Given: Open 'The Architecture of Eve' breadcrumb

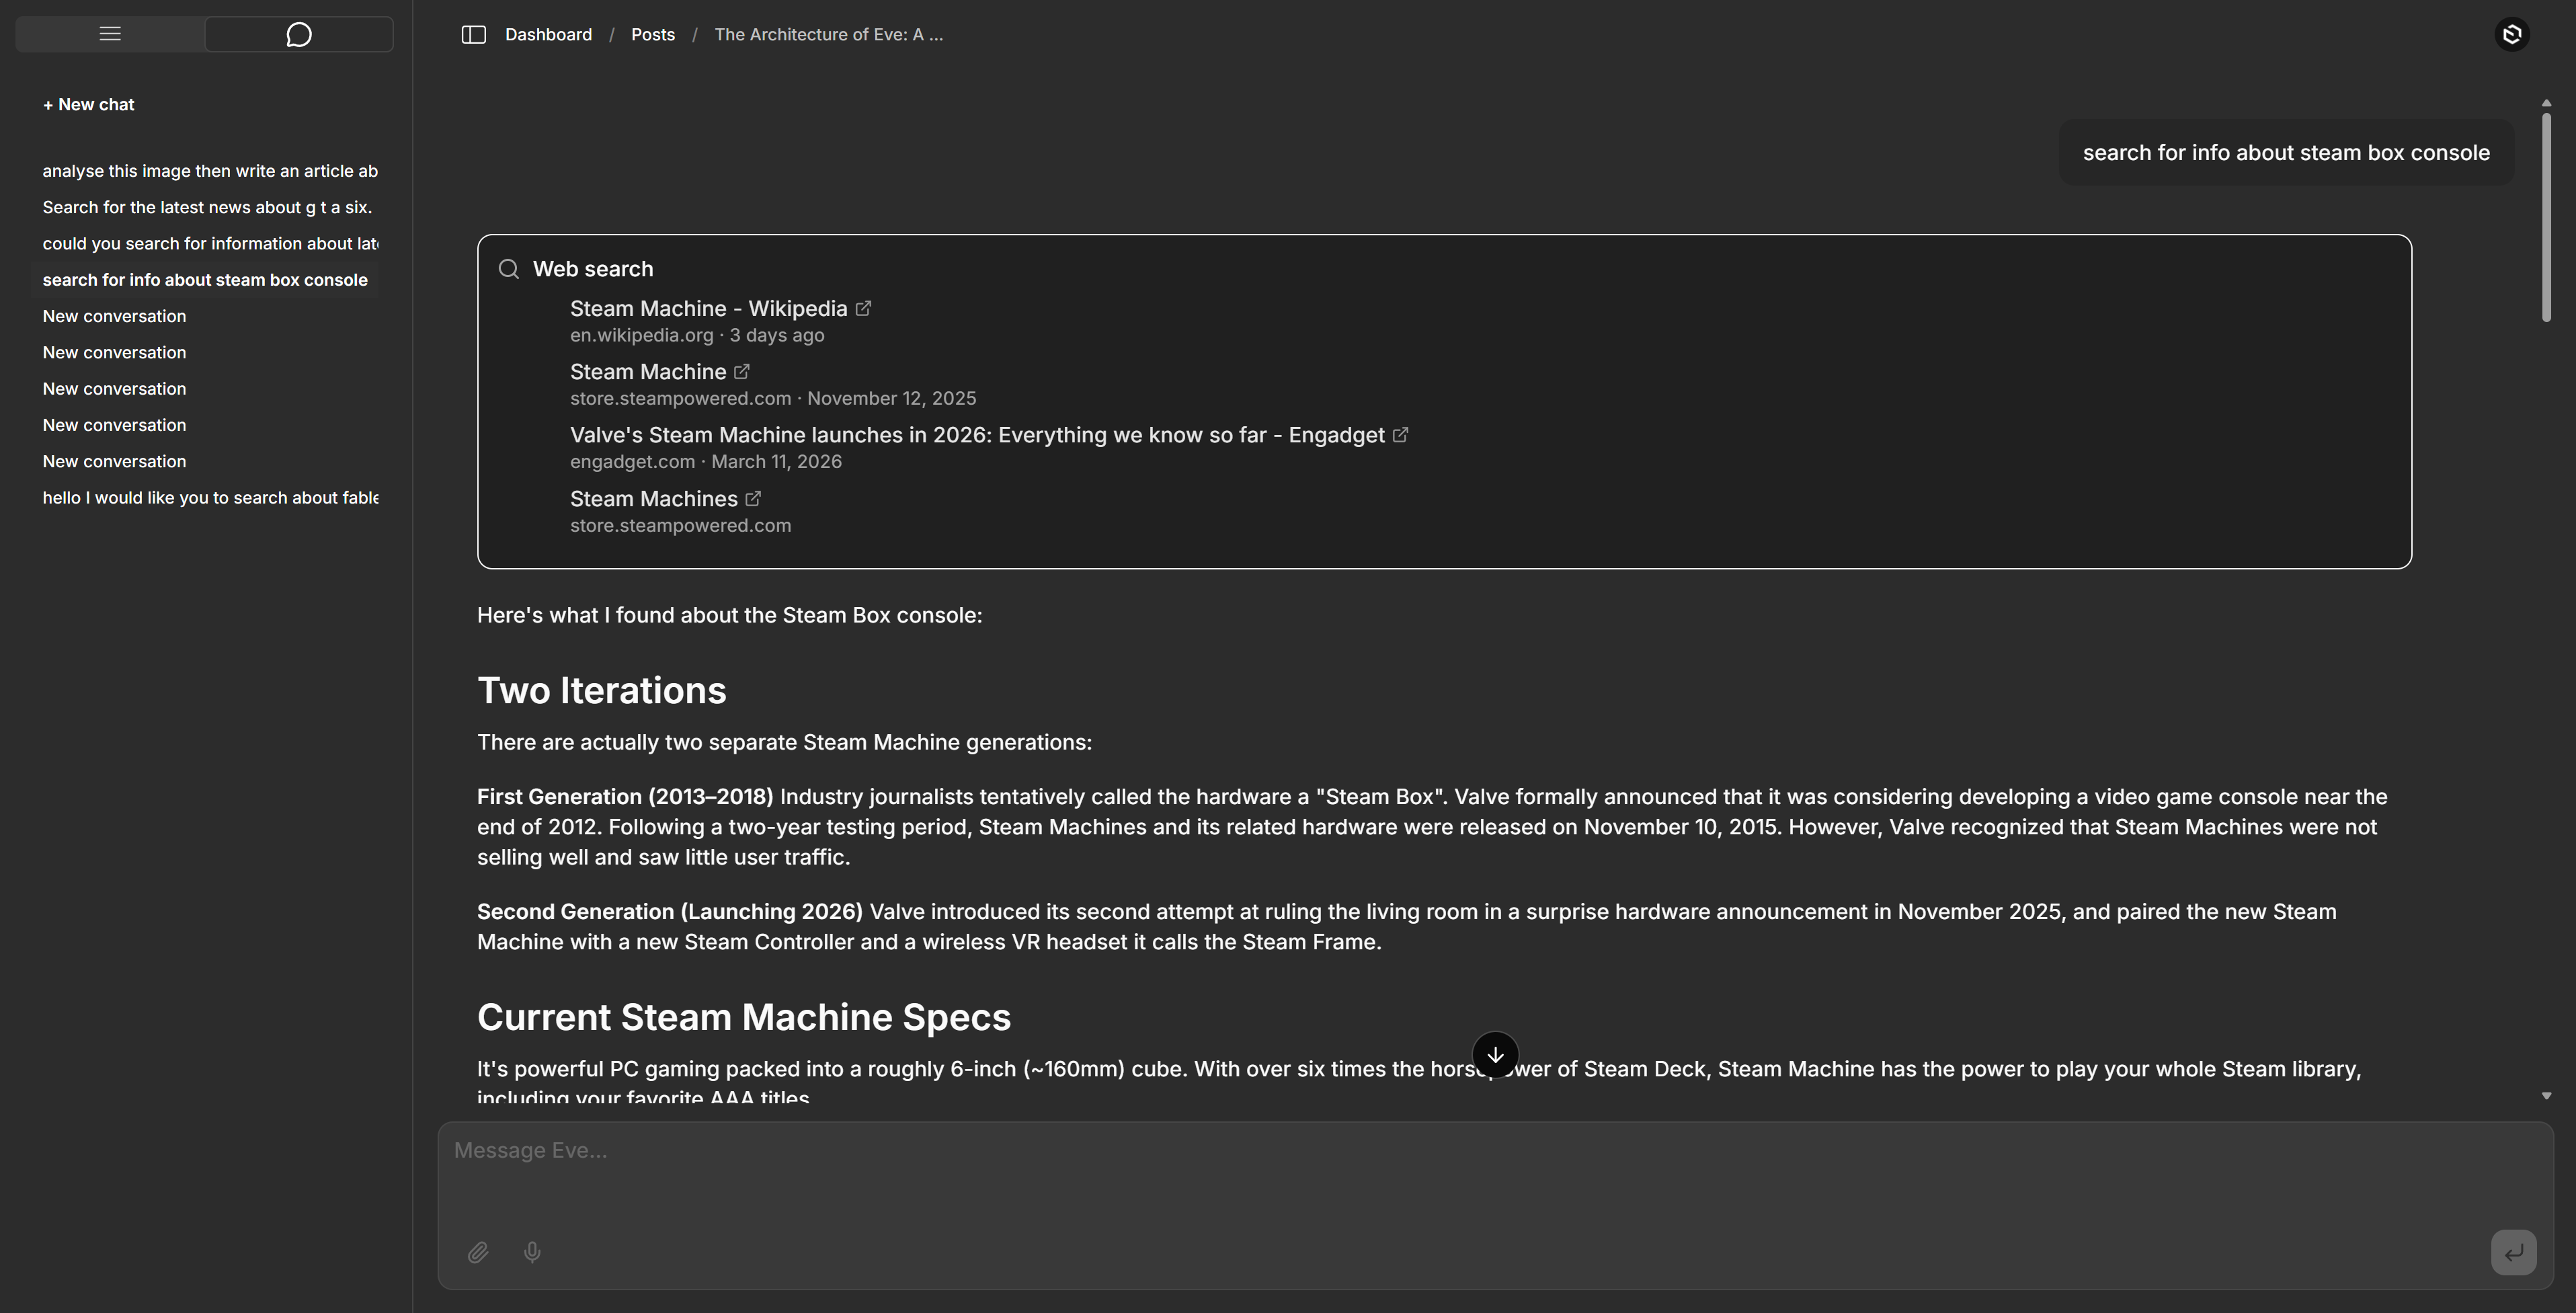Looking at the screenshot, I should [x=828, y=35].
